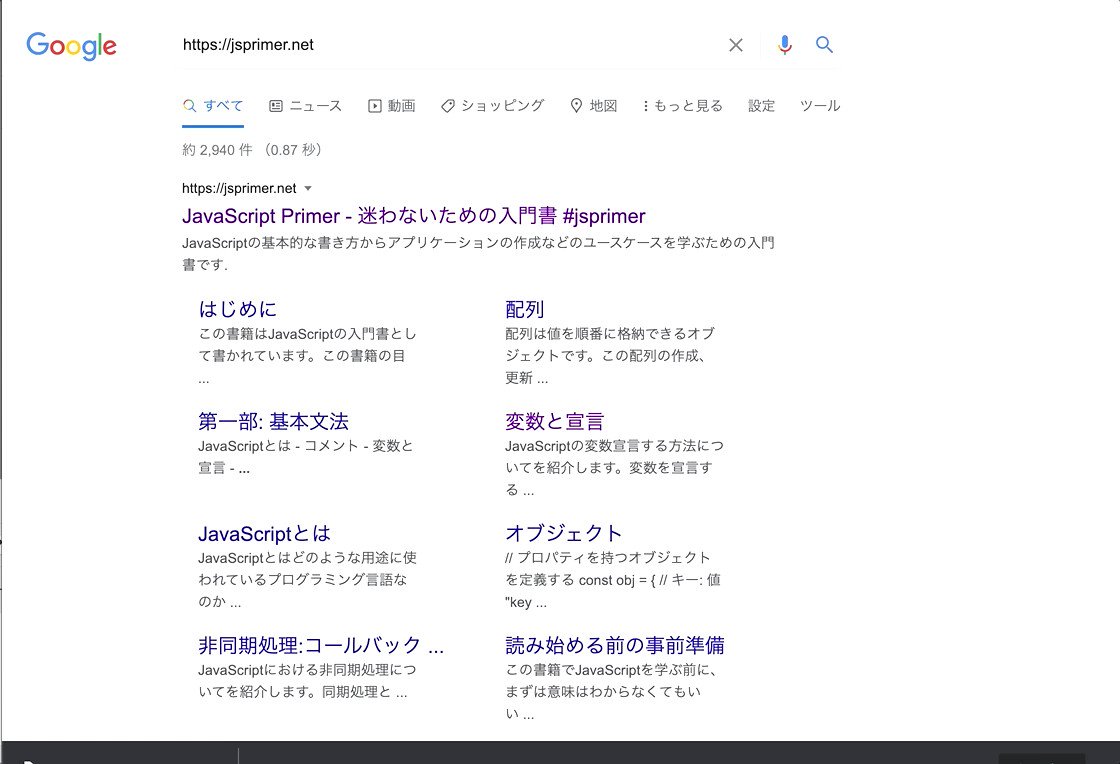This screenshot has height=764, width=1120.
Task: Open the オブジェクト sitelink
Action: point(564,533)
